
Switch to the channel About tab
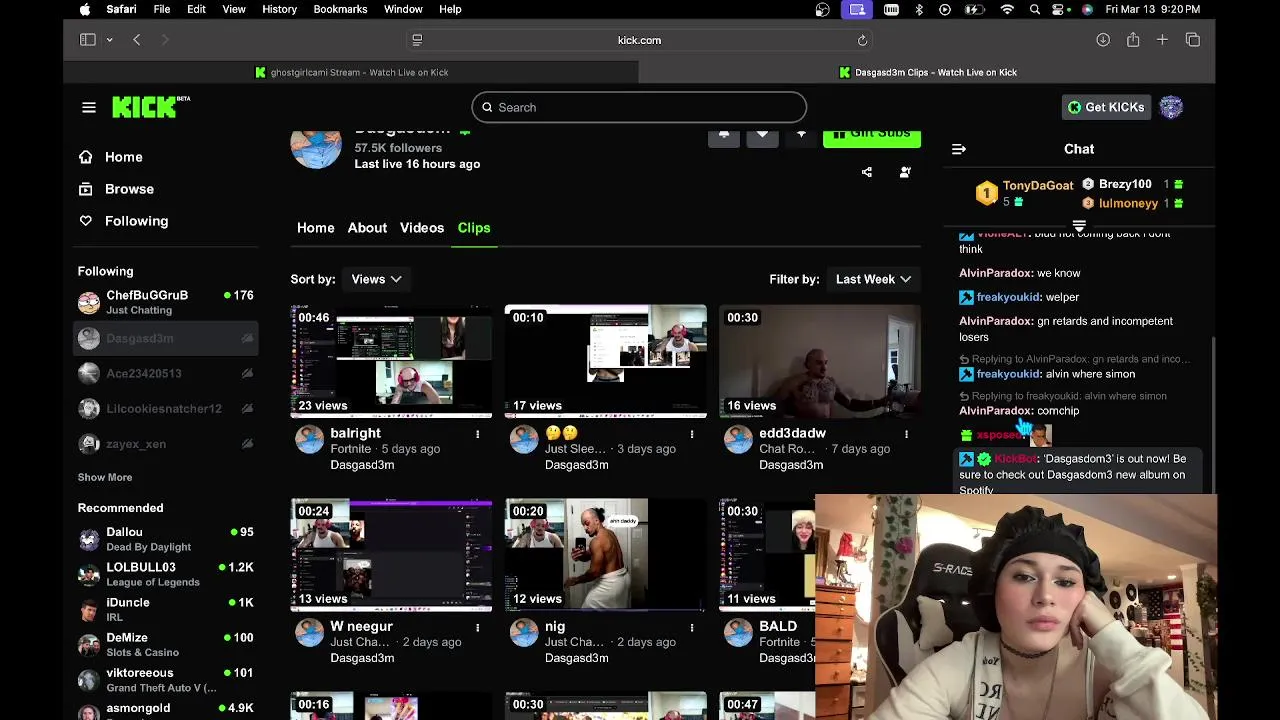(367, 228)
